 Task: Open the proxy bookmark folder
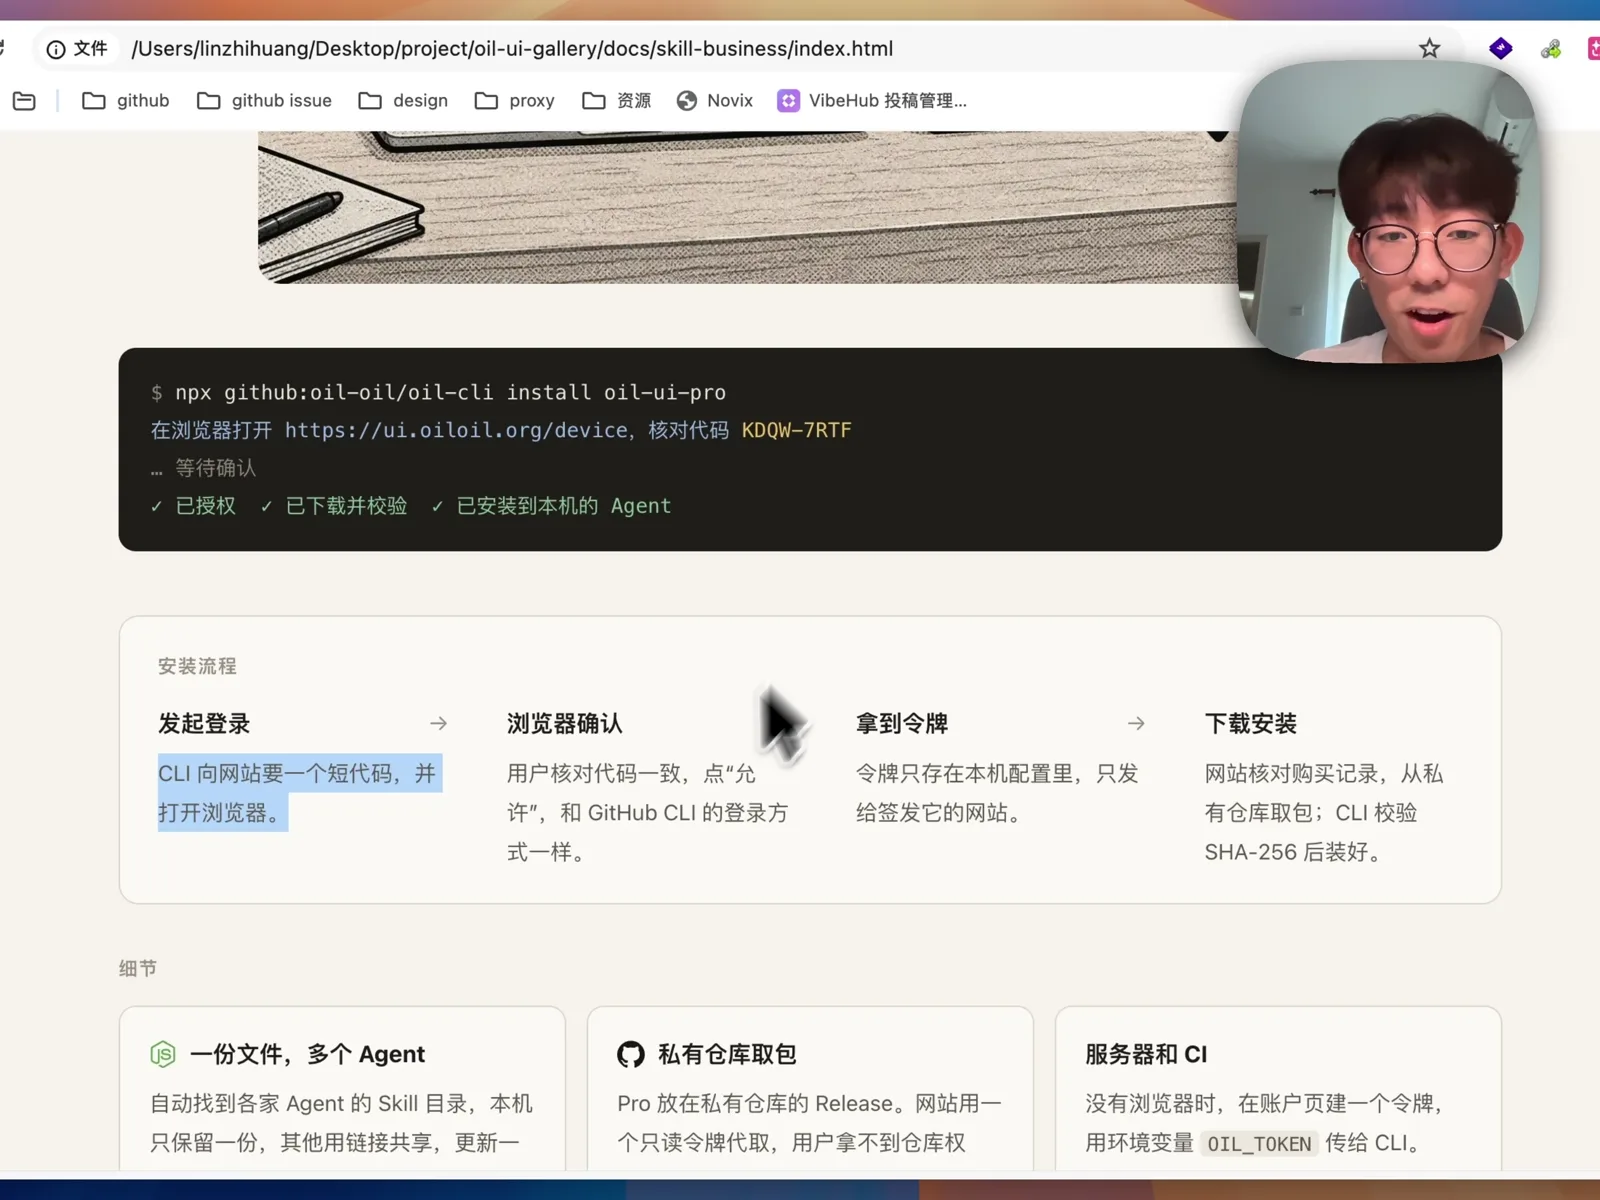point(515,101)
